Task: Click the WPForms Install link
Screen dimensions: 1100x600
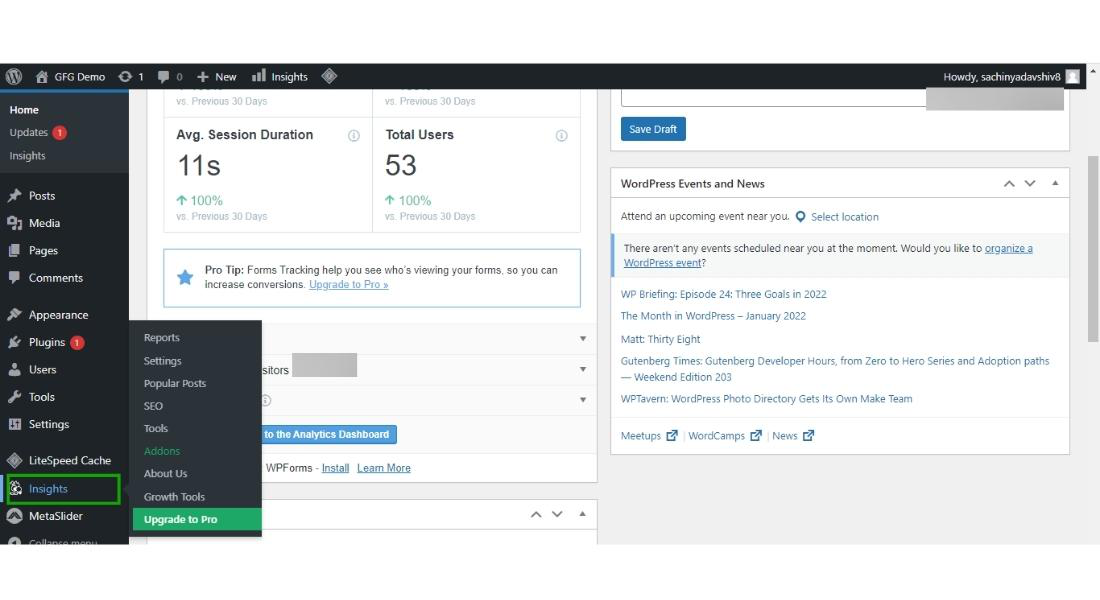Action: tap(335, 468)
